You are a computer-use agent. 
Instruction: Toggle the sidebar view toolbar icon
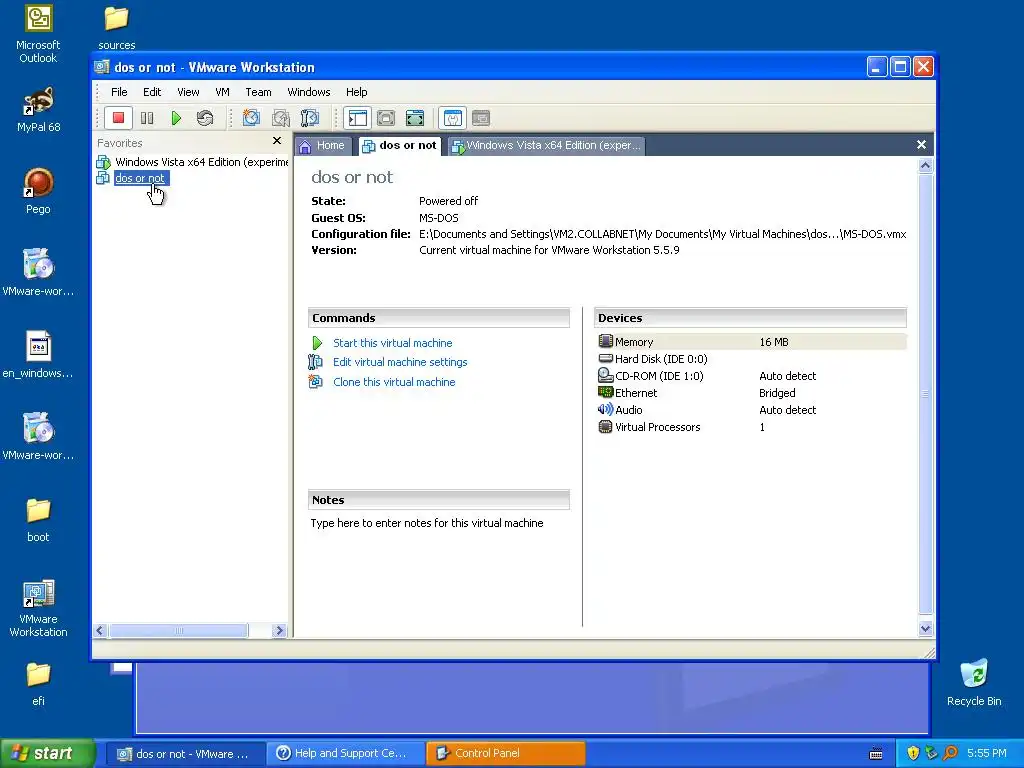[x=358, y=118]
